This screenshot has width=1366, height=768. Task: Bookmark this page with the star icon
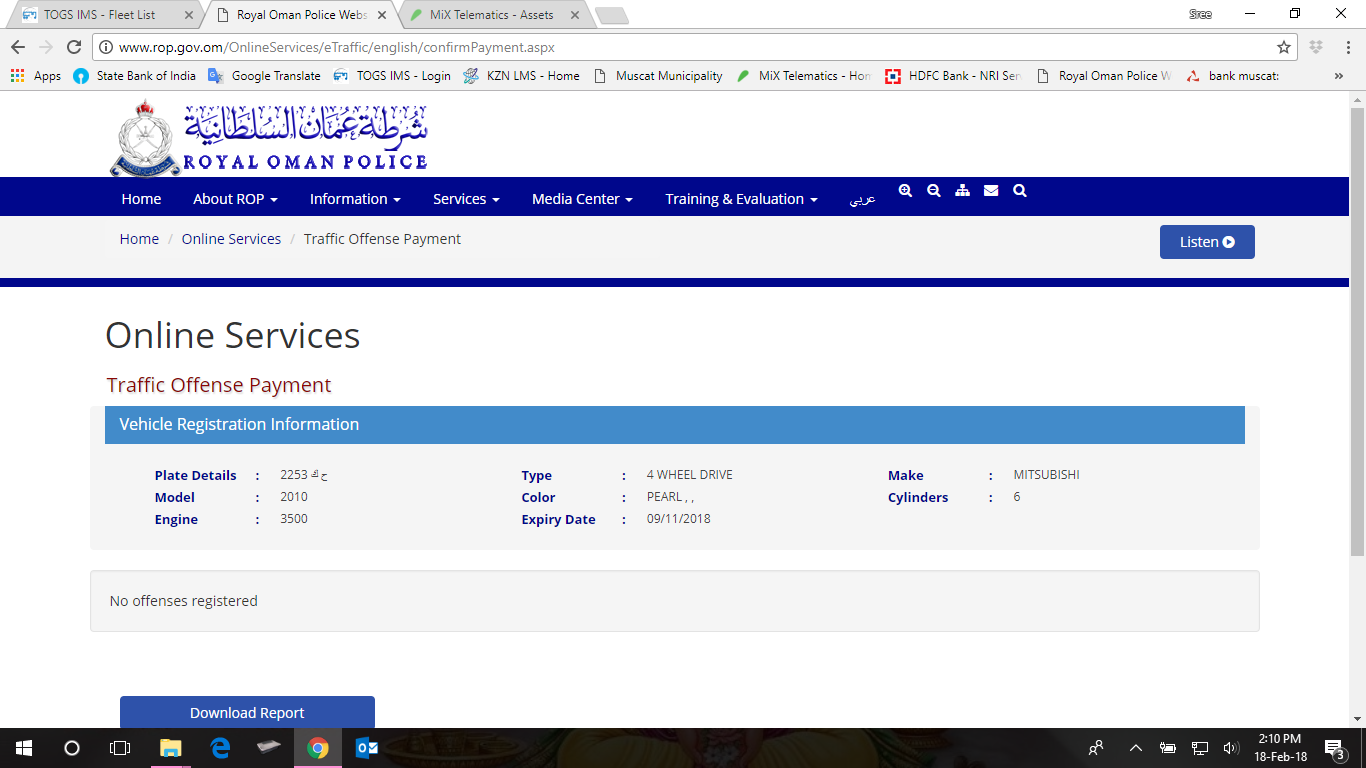[x=1284, y=47]
